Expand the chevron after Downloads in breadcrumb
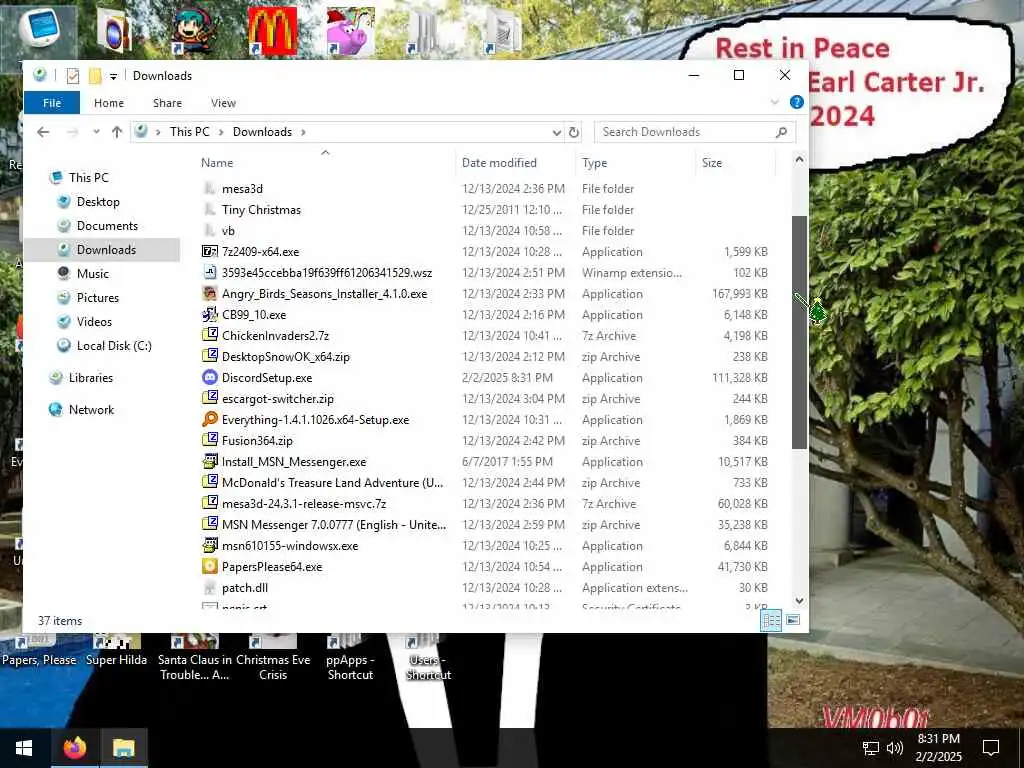The image size is (1024, 768). click(x=303, y=132)
